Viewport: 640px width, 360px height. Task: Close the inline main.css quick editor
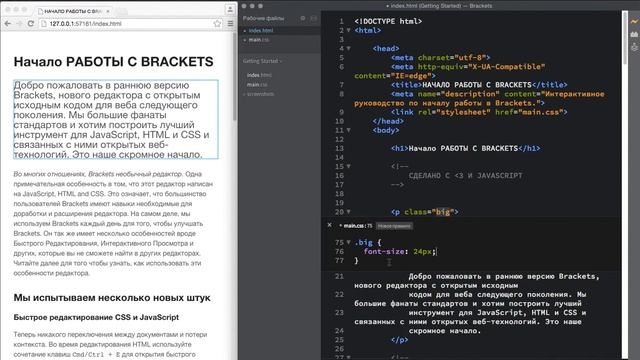point(329,224)
